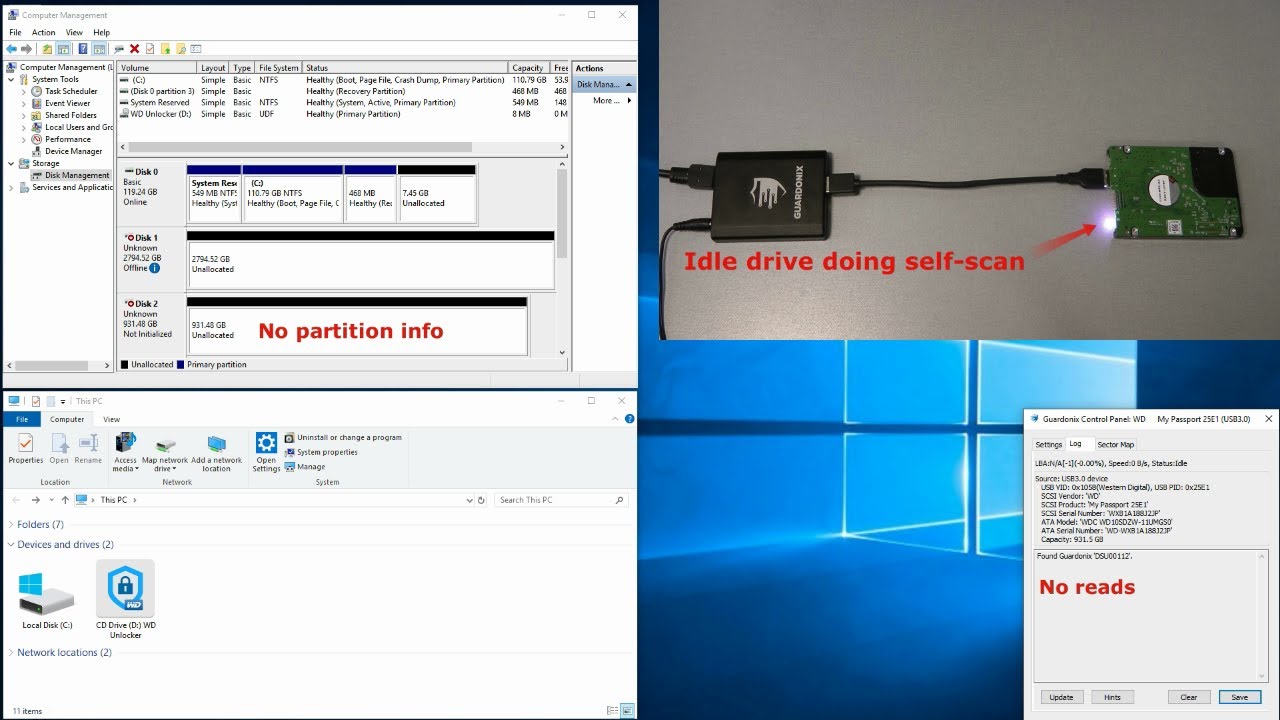Click Back arrow in Computer Management toolbar

(12, 48)
